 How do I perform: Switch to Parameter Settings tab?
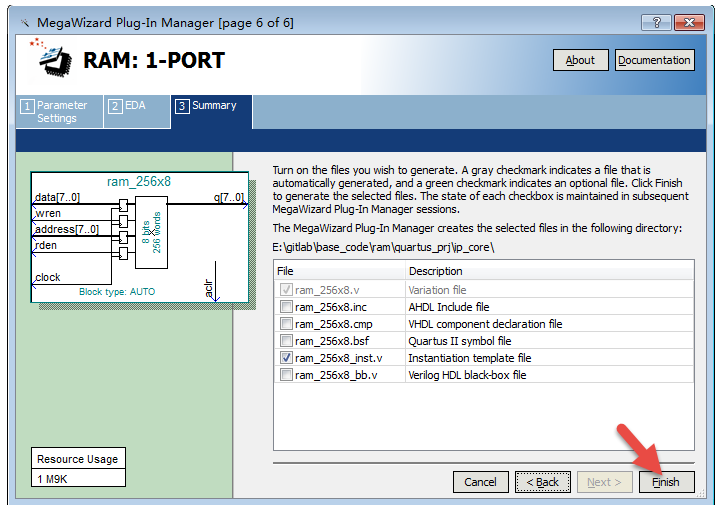[59, 111]
